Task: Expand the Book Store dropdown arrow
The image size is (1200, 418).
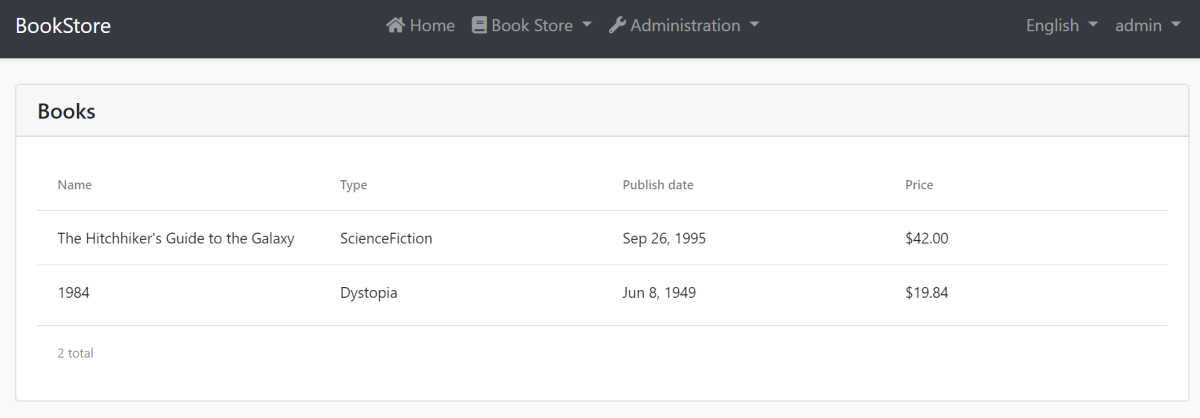Action: point(587,25)
